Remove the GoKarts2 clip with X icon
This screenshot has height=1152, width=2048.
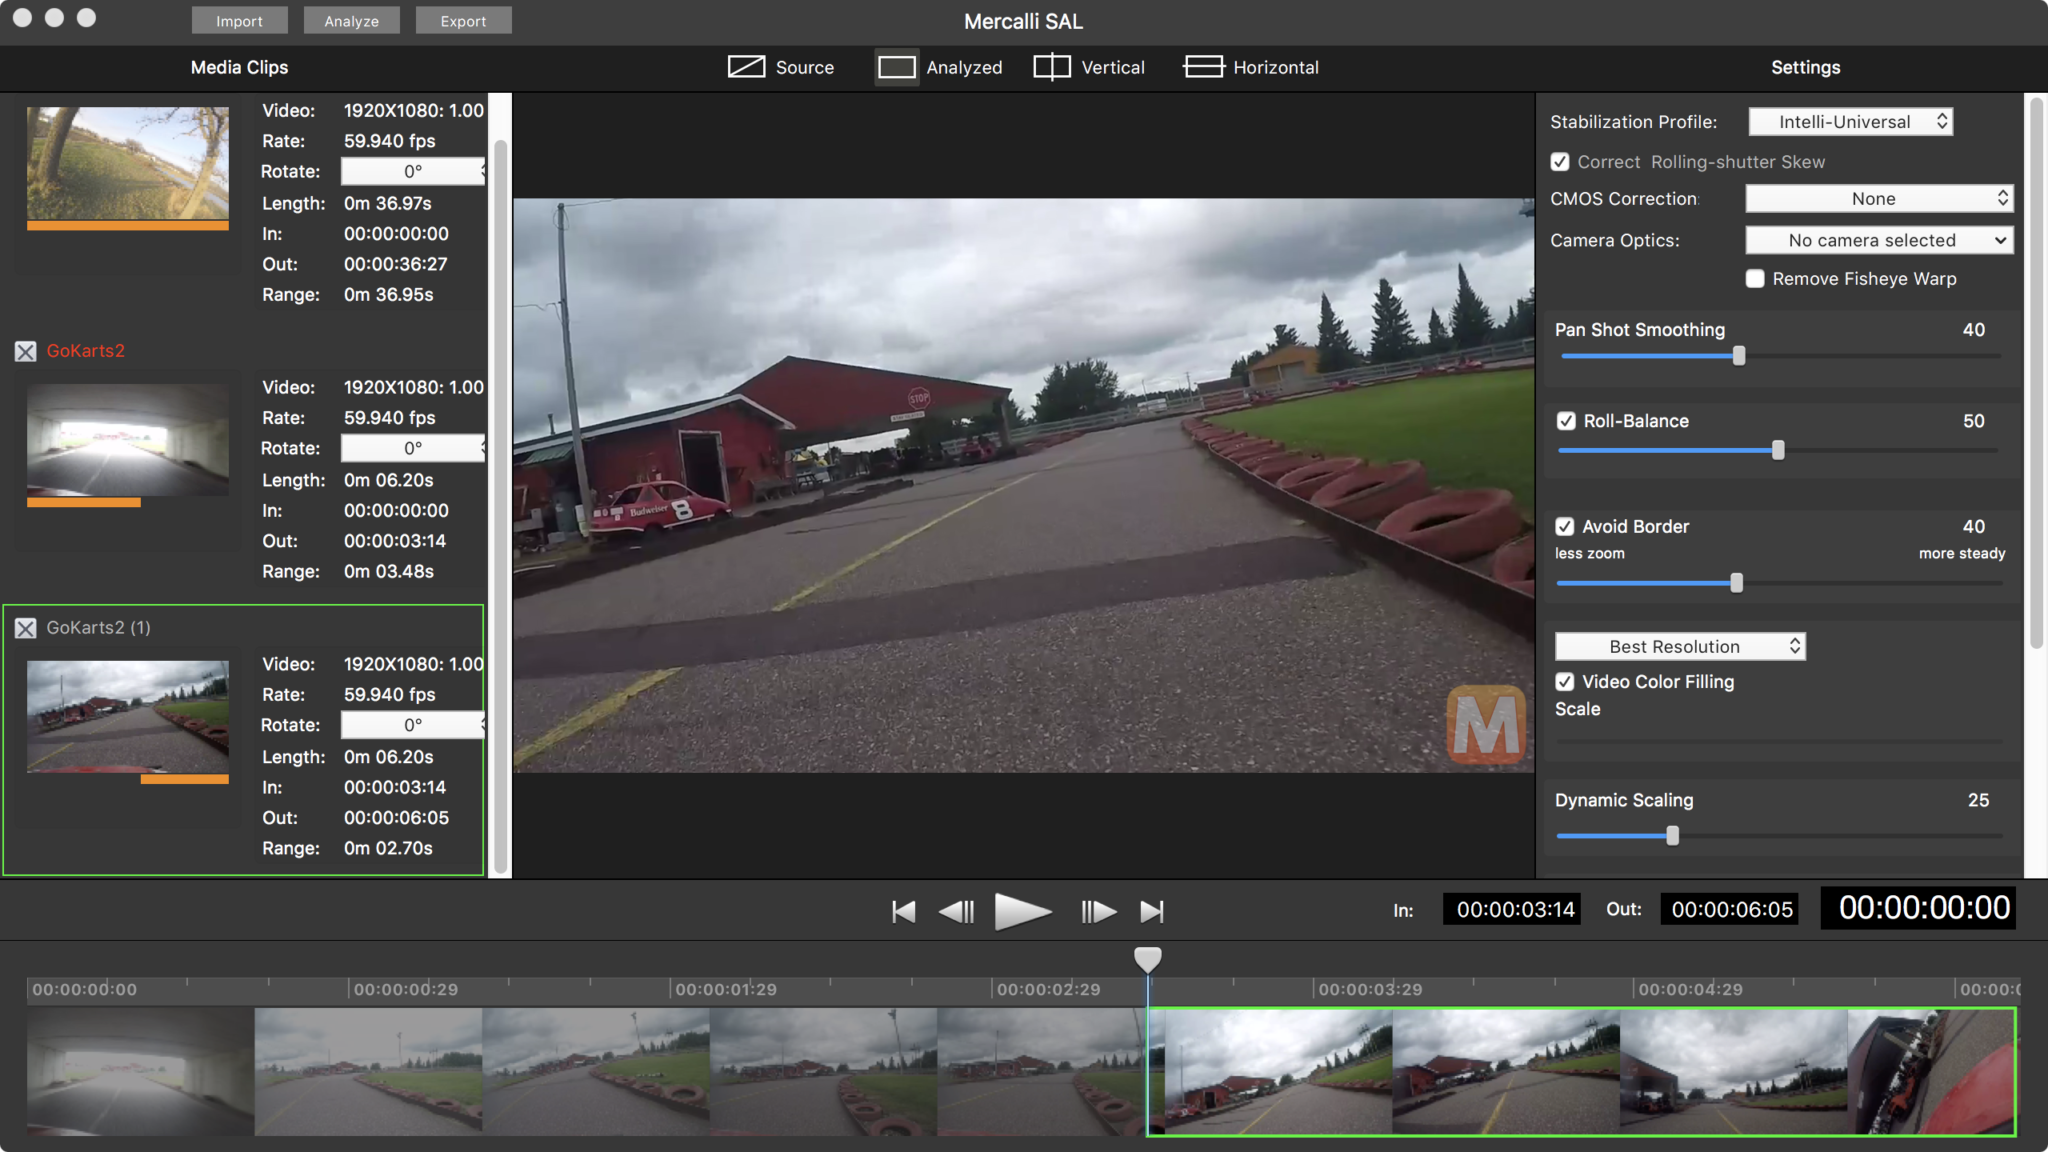click(x=26, y=351)
